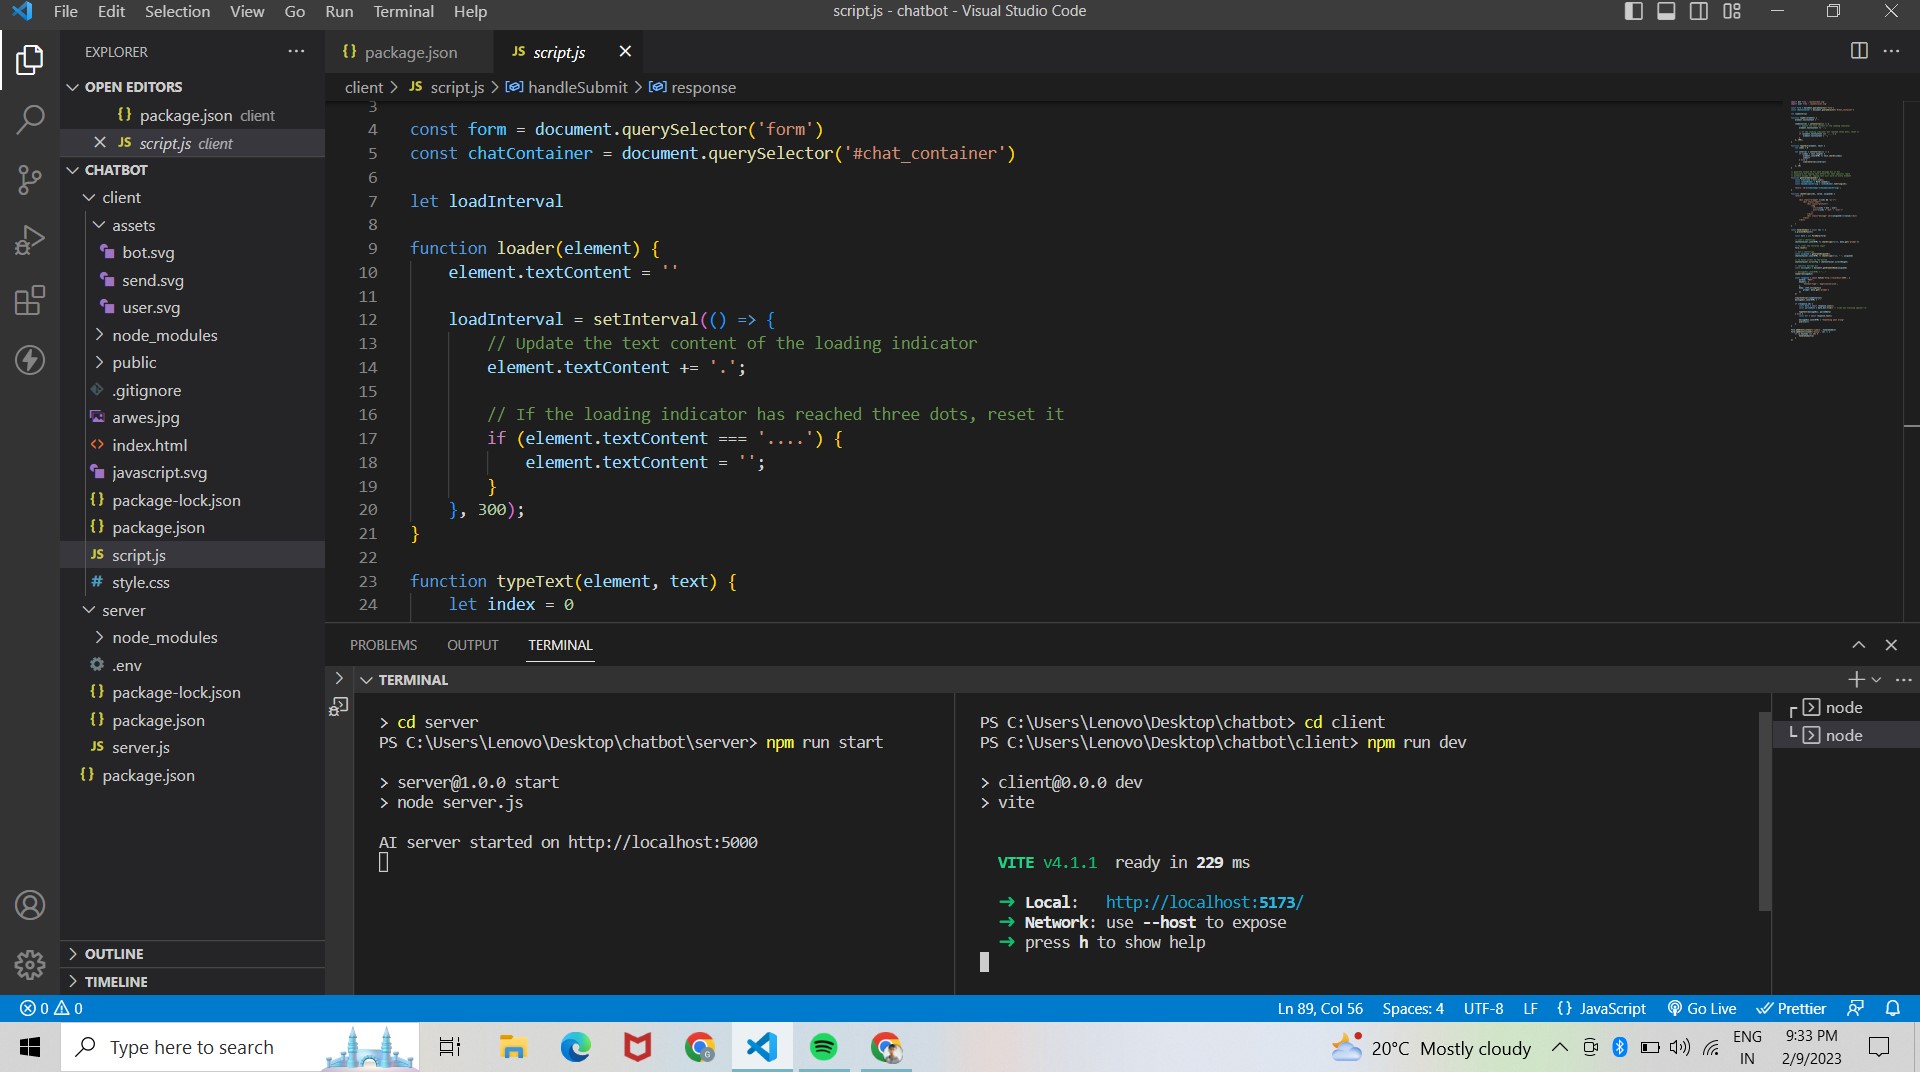Open server.js in the file explorer
Screen dimensions: 1920x1072
pos(140,747)
